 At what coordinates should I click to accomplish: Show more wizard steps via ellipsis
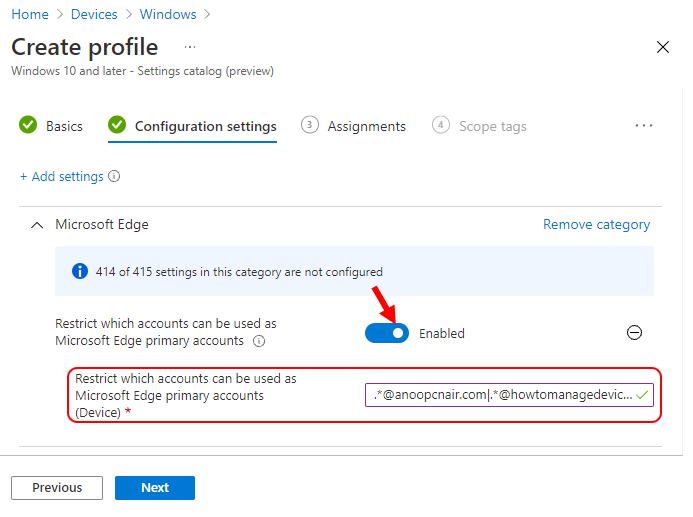pos(644,125)
